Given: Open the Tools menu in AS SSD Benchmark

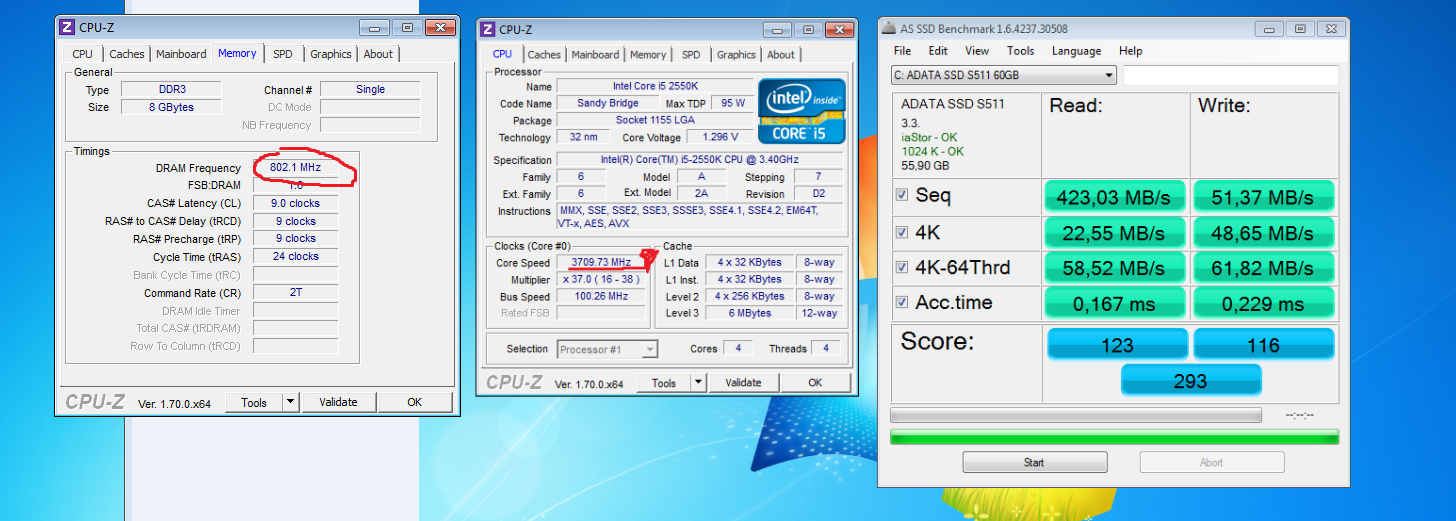Looking at the screenshot, I should pyautogui.click(x=1021, y=51).
